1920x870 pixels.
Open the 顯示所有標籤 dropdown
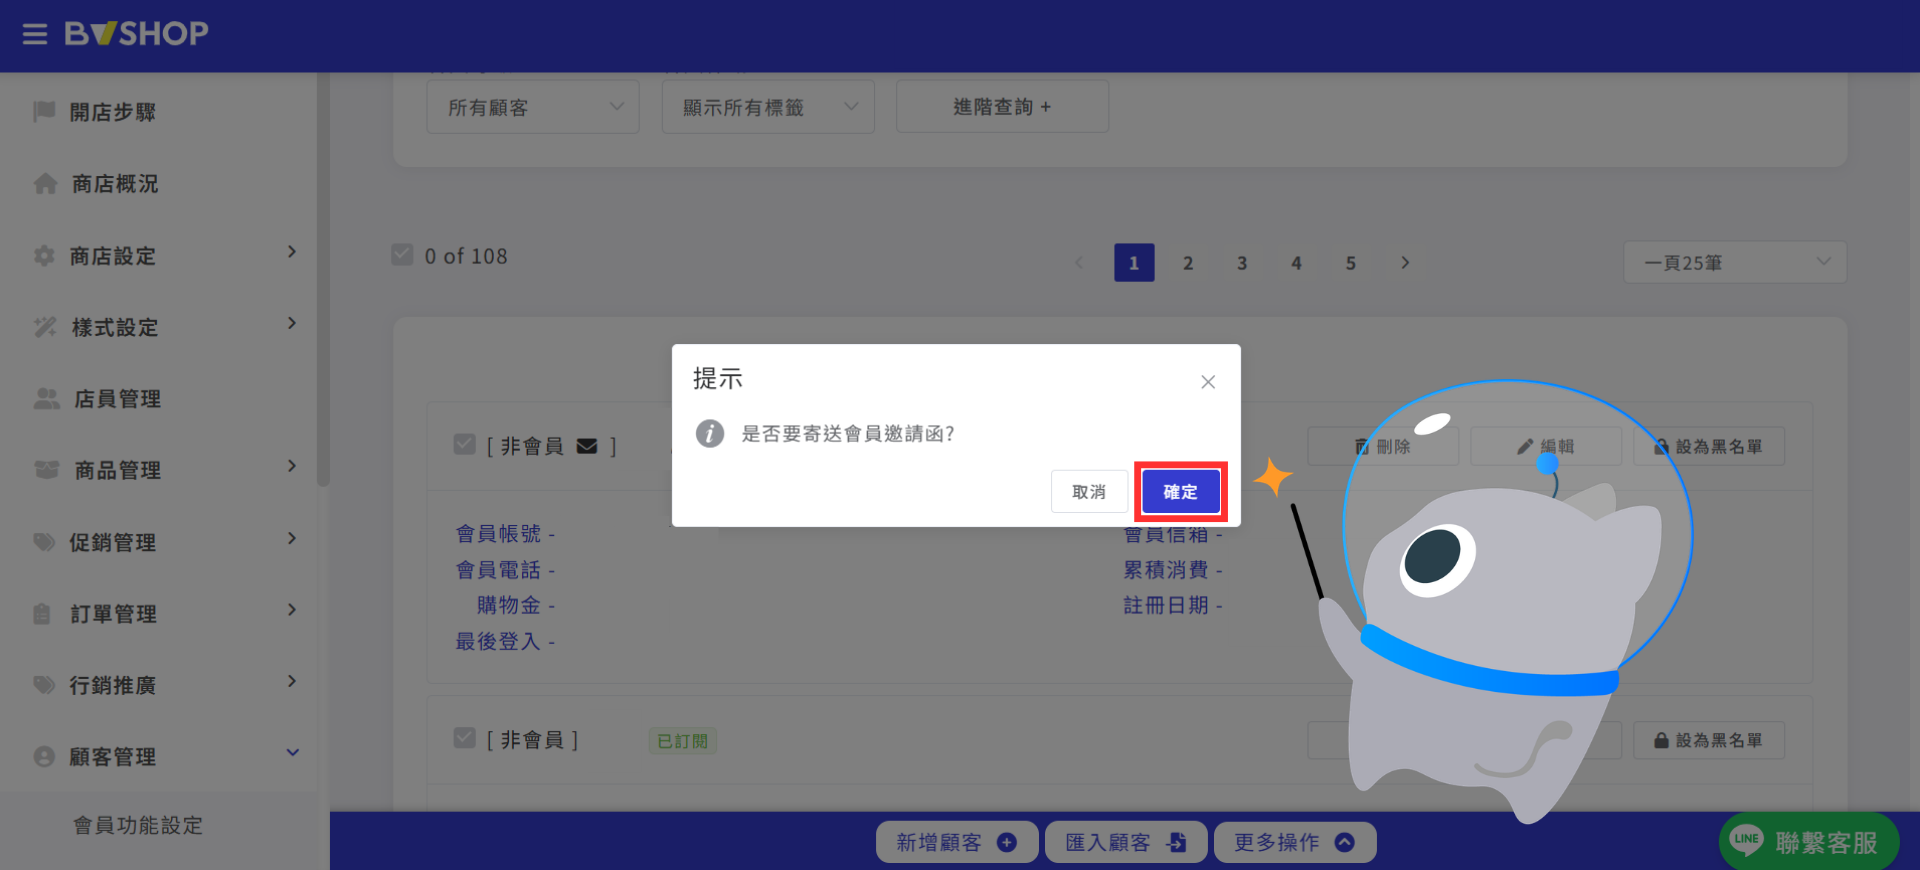[768, 107]
